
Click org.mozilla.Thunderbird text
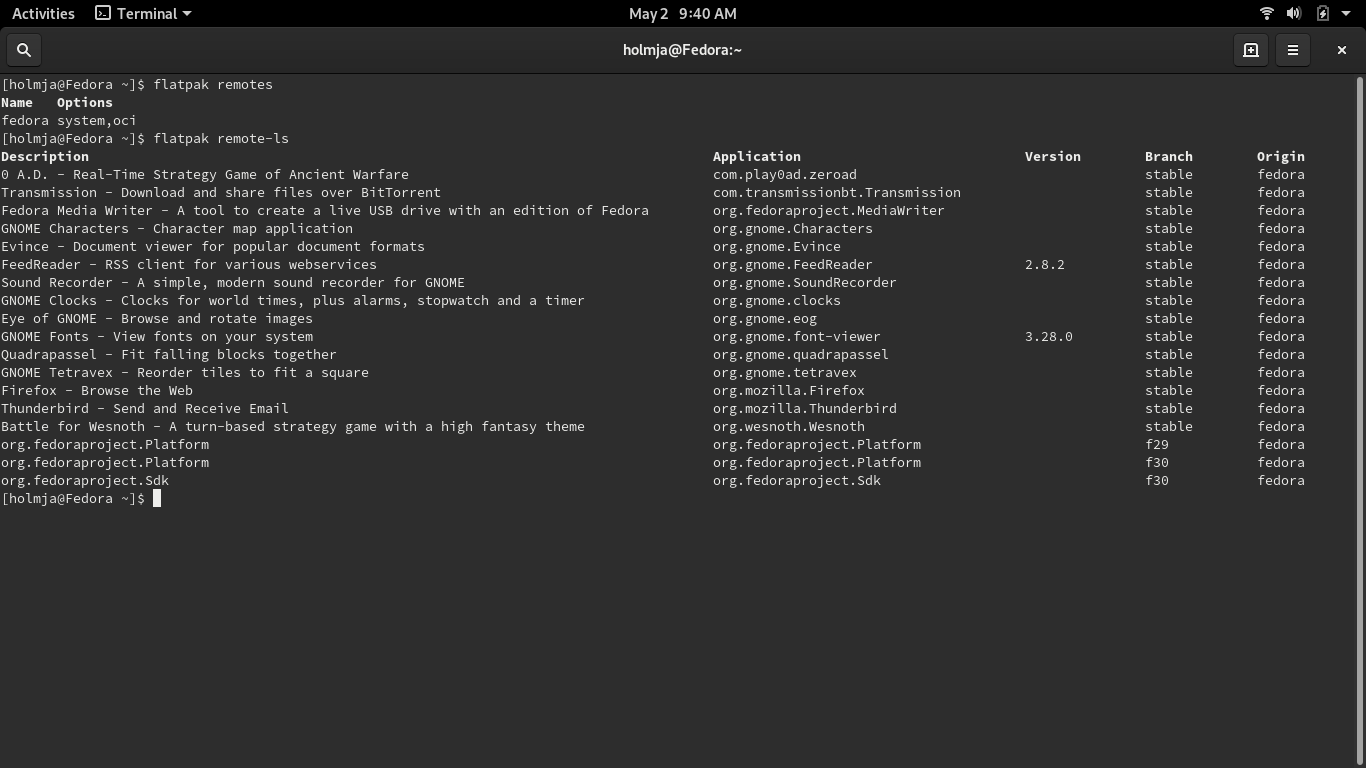click(x=805, y=408)
